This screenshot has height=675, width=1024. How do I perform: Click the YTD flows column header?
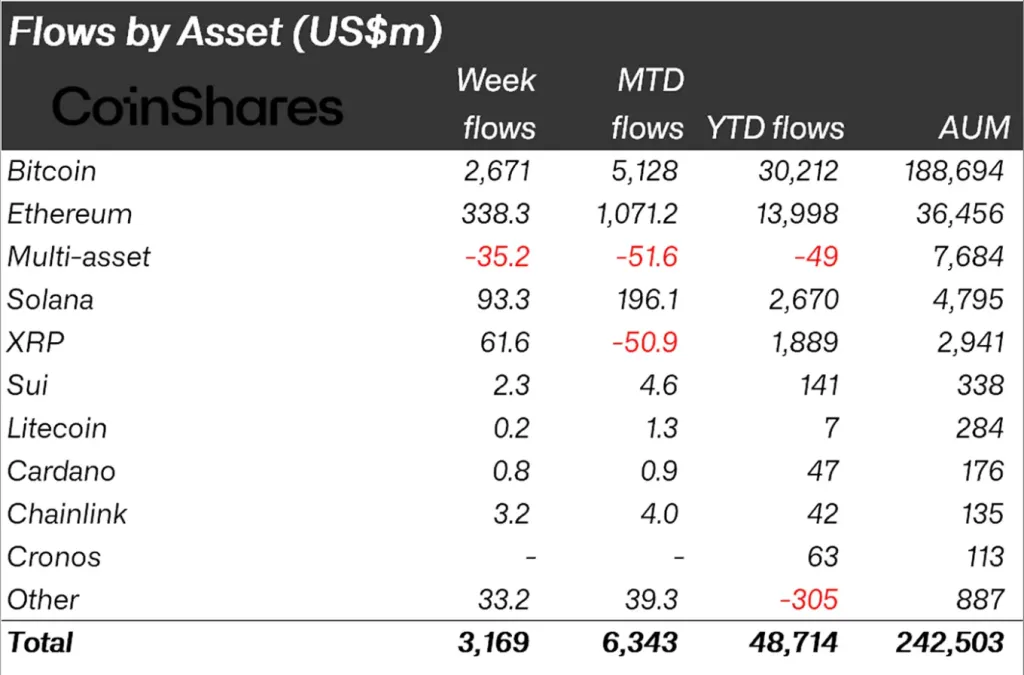[775, 128]
